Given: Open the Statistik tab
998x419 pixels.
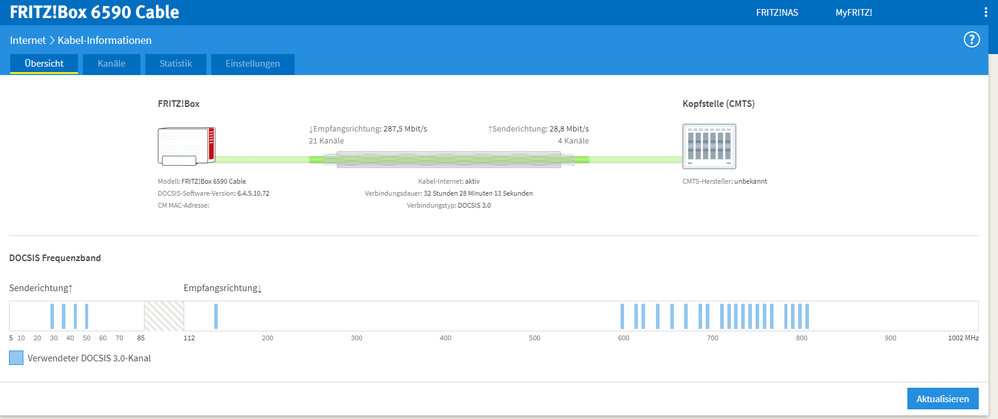Looking at the screenshot, I should 176,64.
